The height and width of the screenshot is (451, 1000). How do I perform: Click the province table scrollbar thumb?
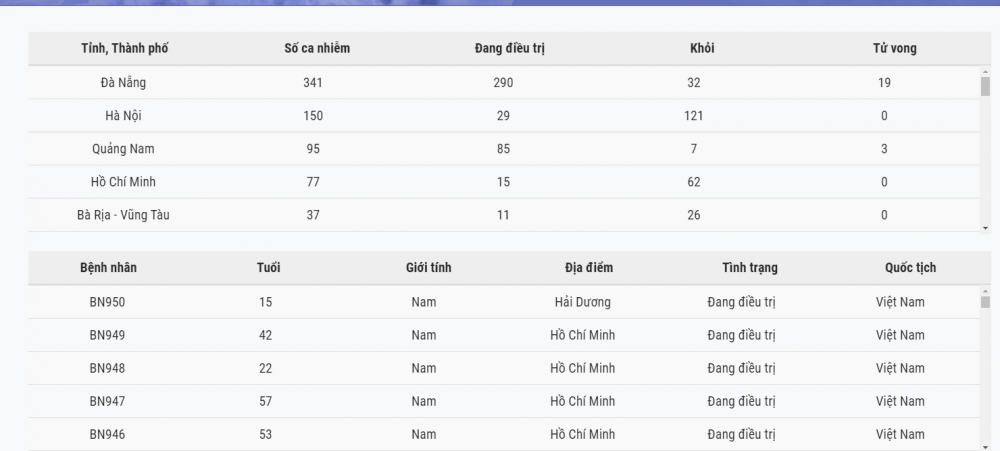coord(985,86)
